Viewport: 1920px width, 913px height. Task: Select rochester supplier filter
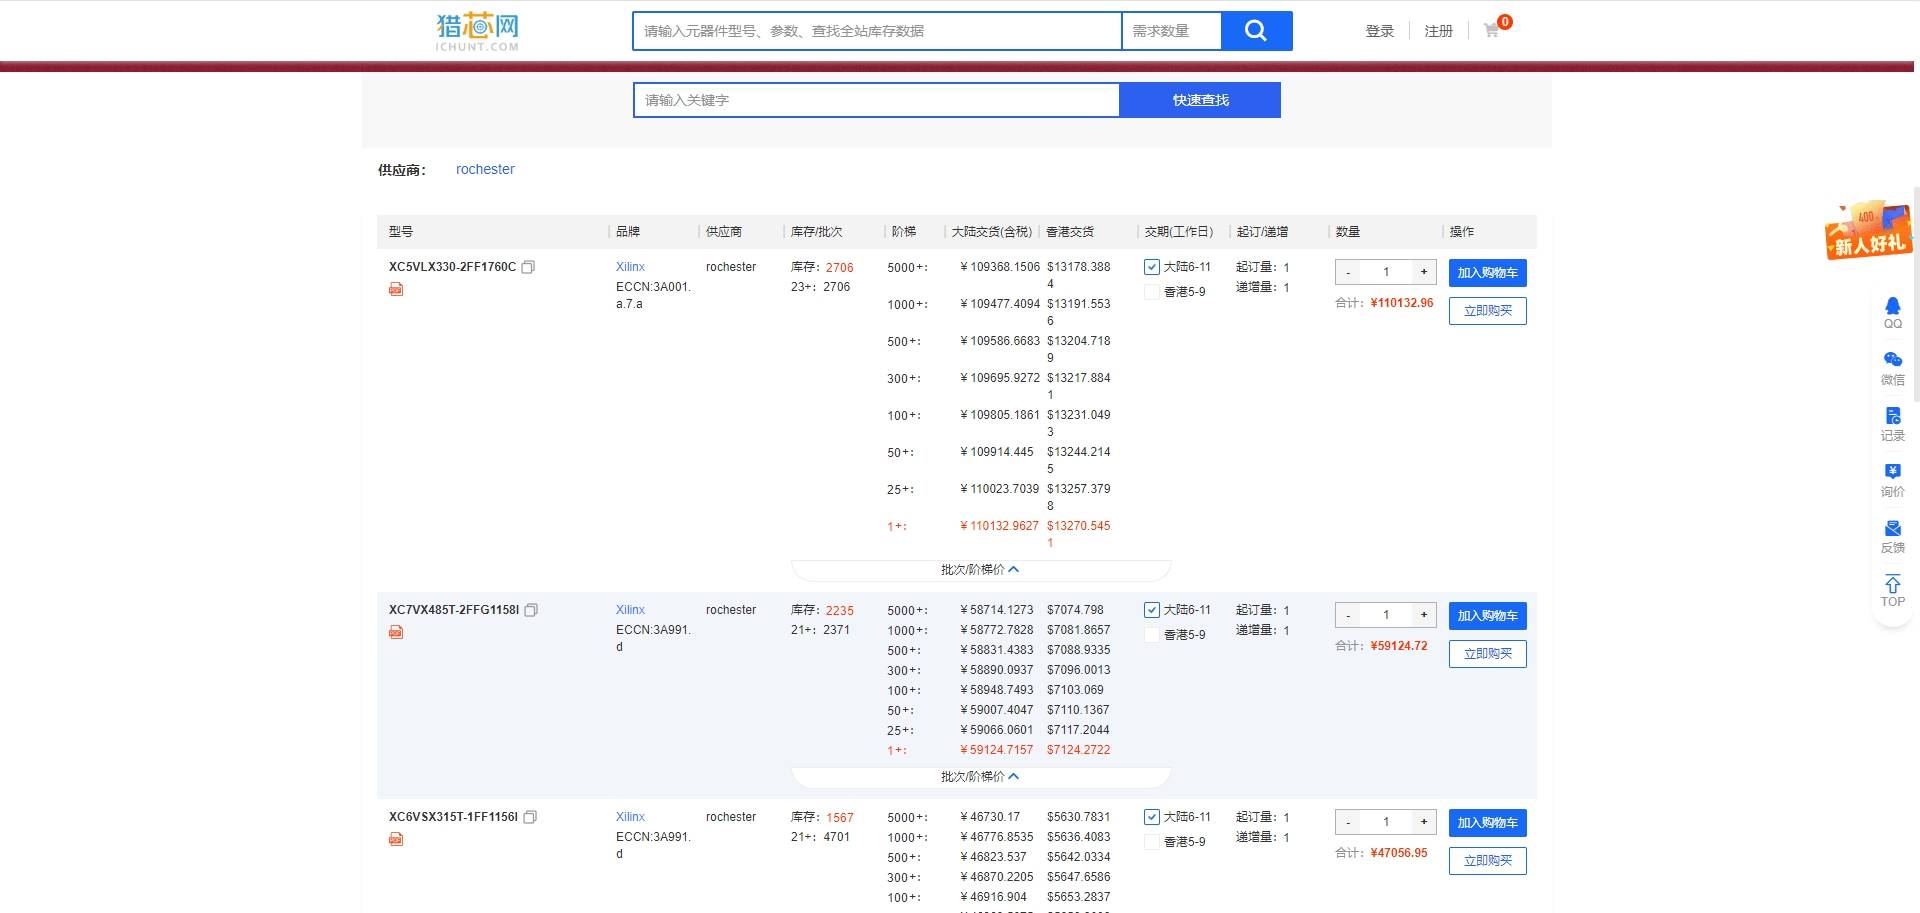pyautogui.click(x=485, y=169)
